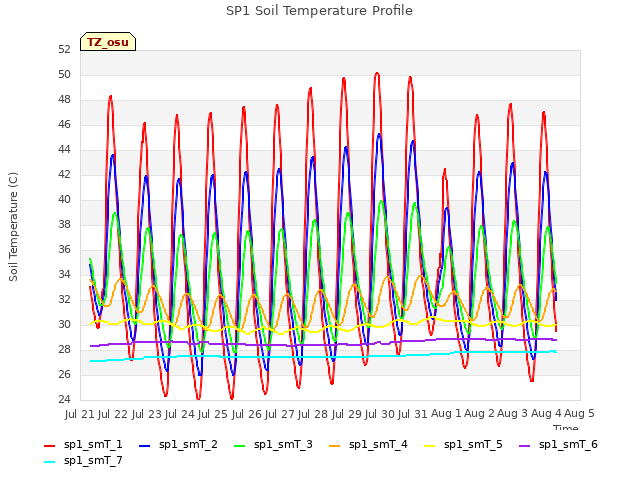The height and width of the screenshot is (480, 640).
Task: Click the red sp1_smT_1 legend swatch
Action: (49, 446)
